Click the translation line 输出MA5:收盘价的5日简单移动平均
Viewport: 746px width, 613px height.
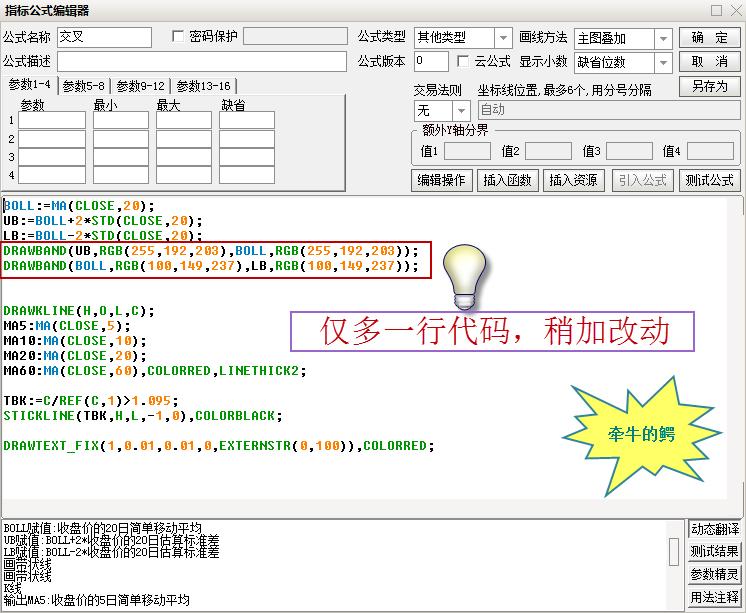coord(97,600)
